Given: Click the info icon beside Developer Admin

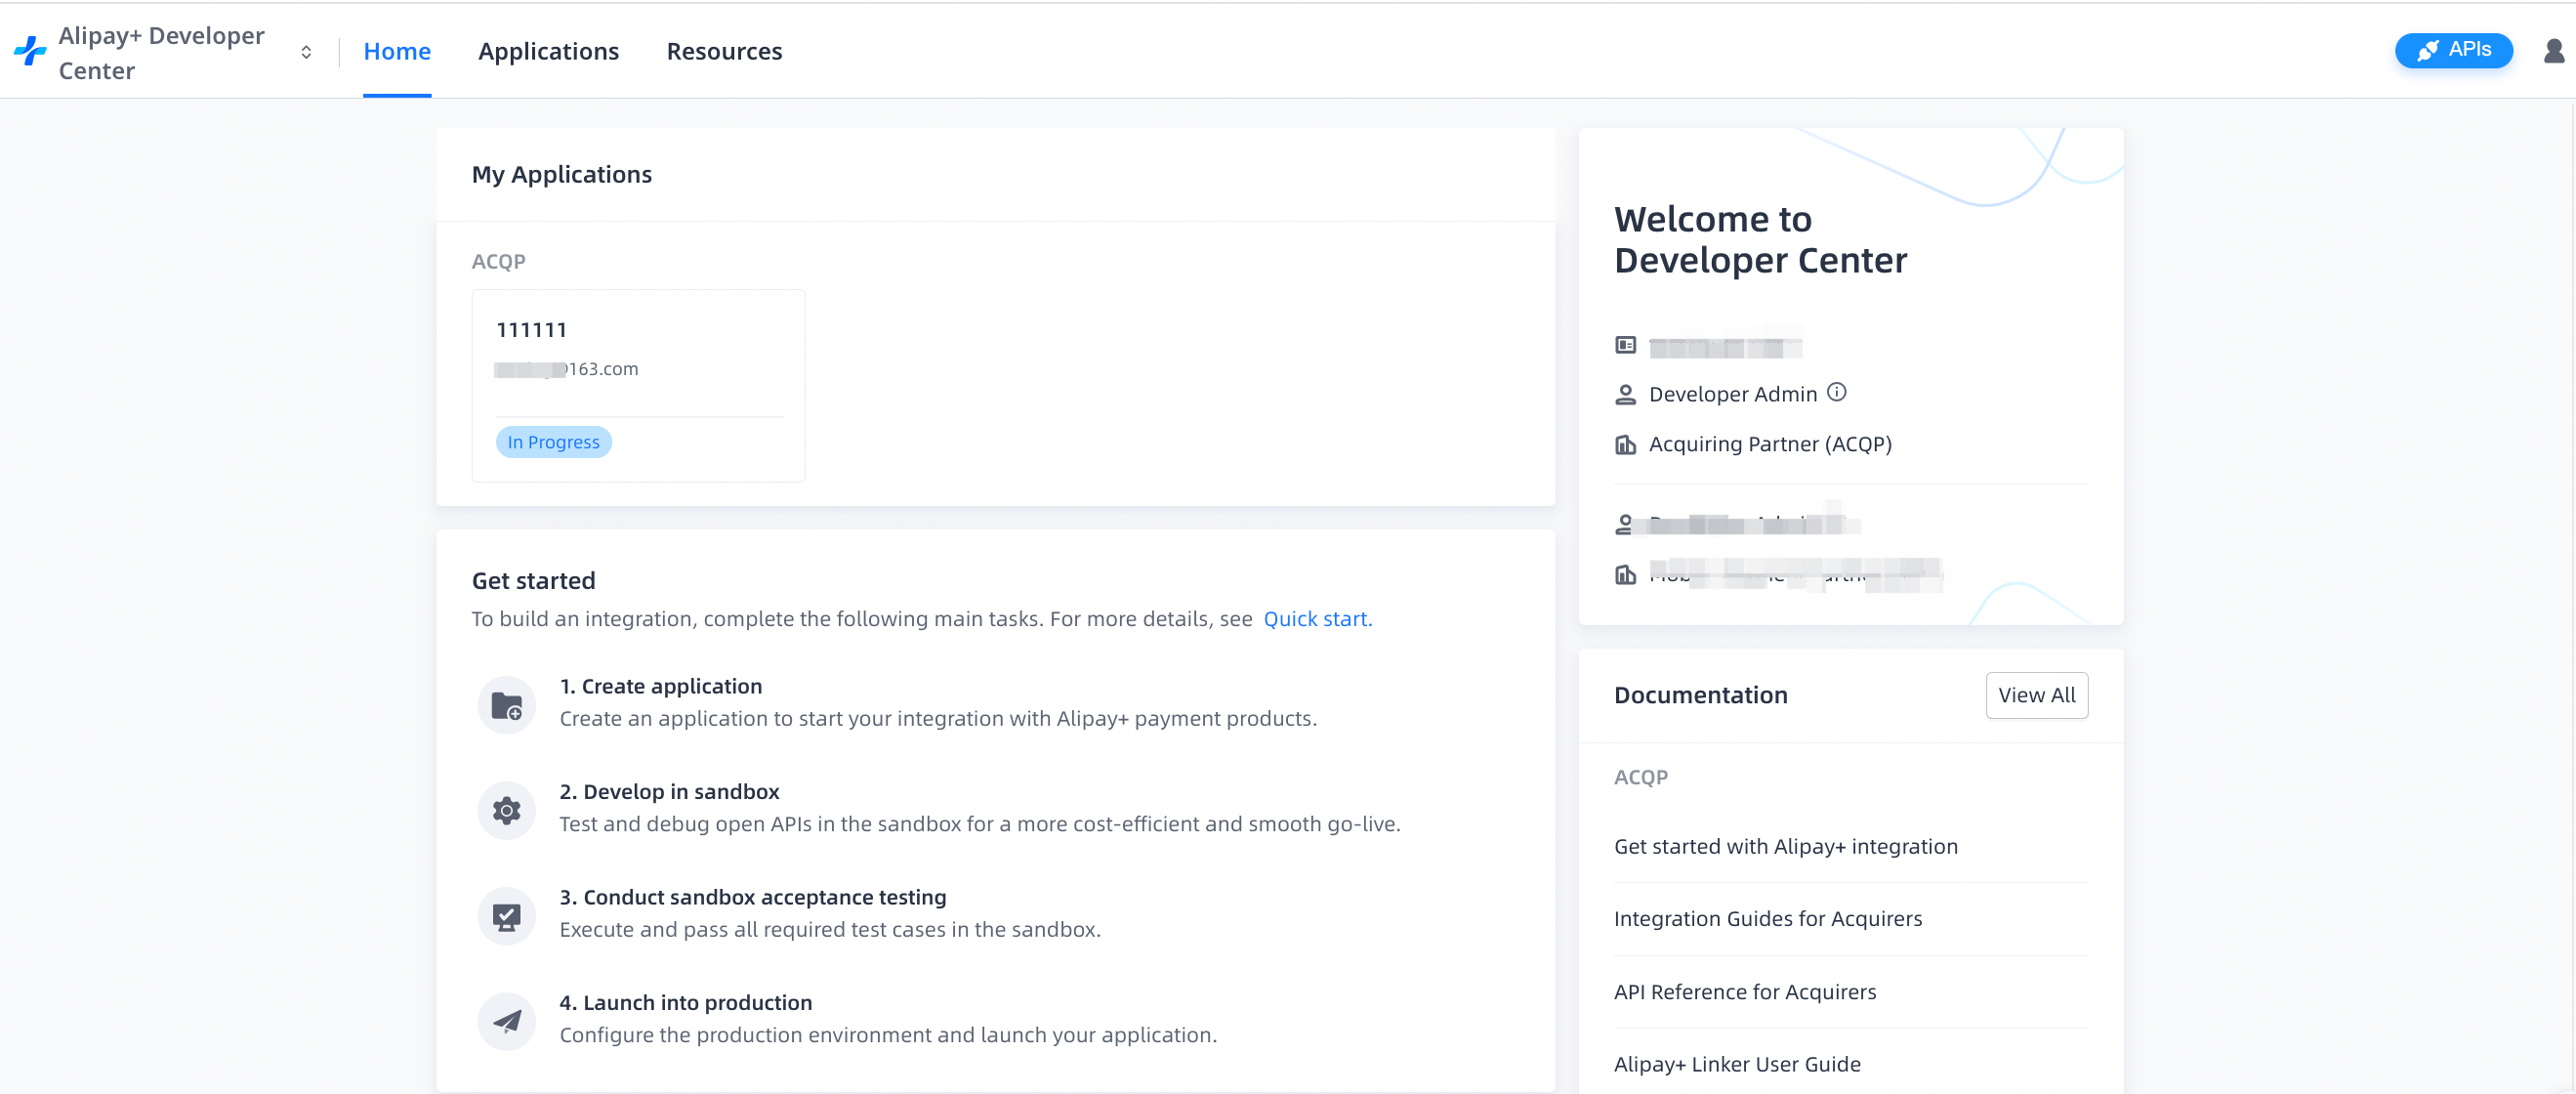Looking at the screenshot, I should tap(1836, 392).
